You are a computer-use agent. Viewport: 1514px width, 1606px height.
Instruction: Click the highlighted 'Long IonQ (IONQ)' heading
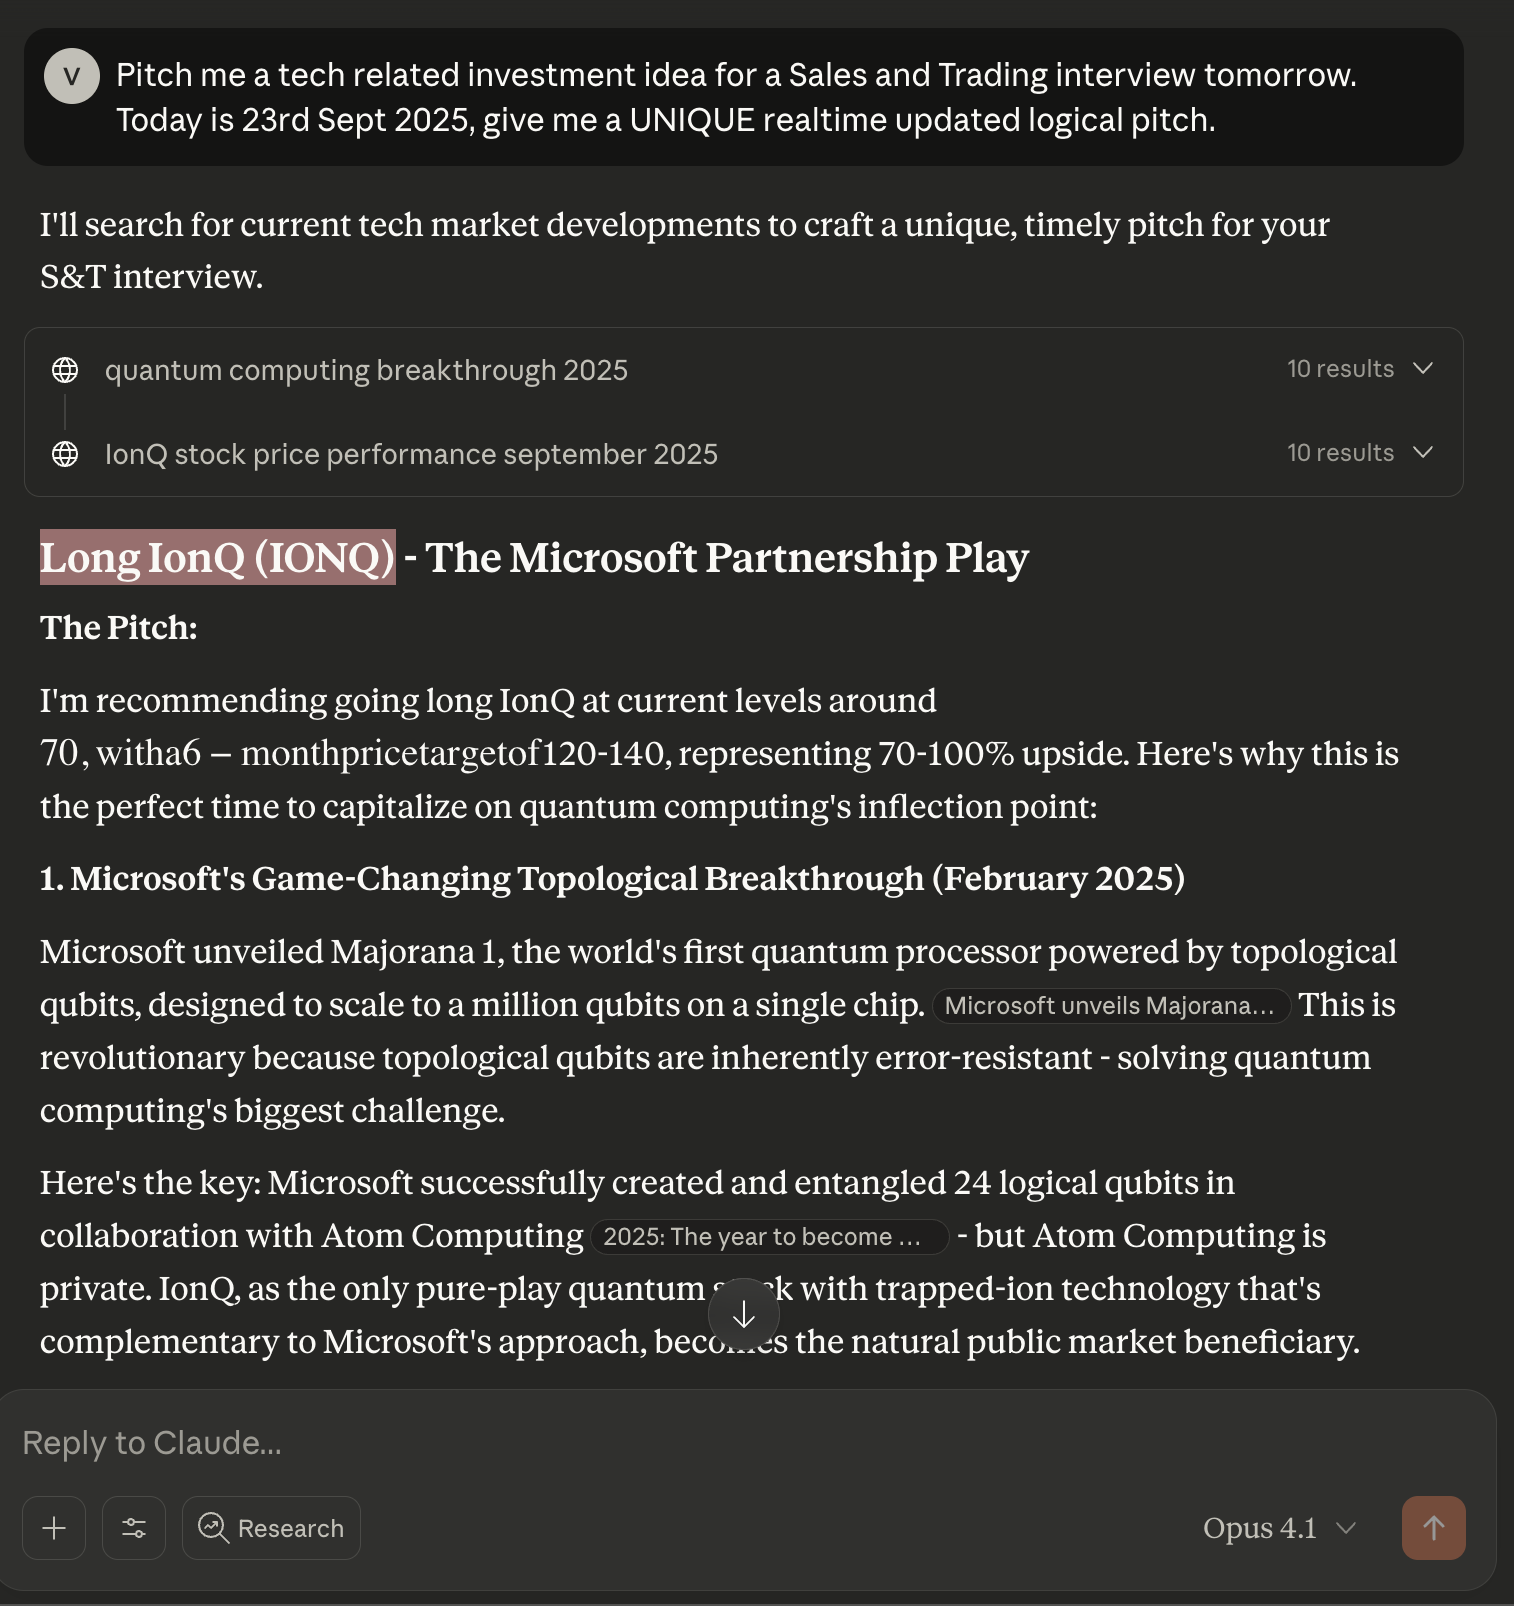coord(218,558)
